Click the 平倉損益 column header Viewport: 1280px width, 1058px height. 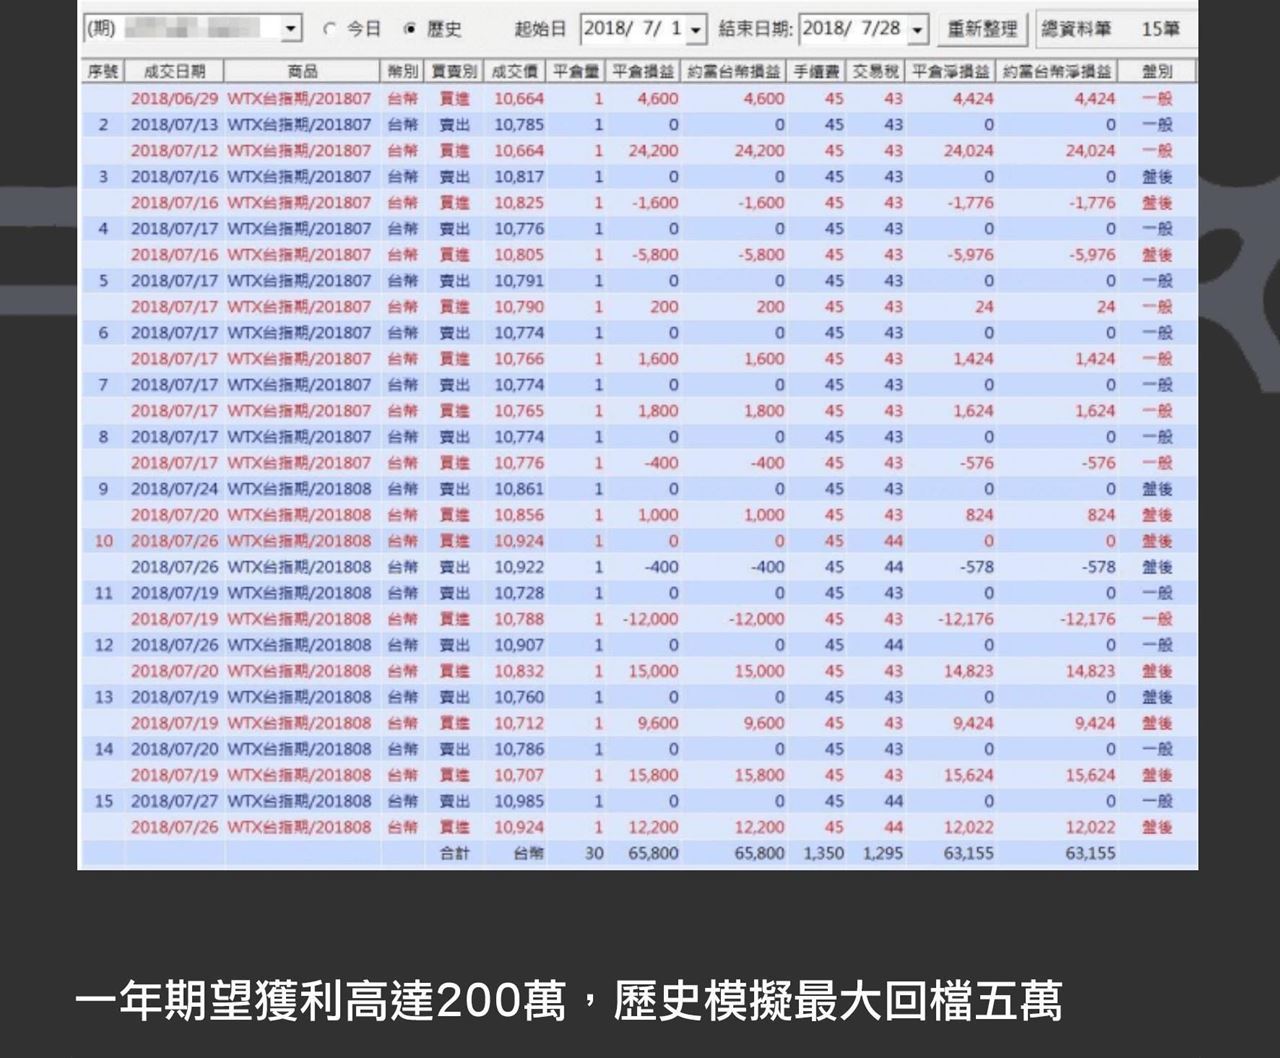[643, 72]
